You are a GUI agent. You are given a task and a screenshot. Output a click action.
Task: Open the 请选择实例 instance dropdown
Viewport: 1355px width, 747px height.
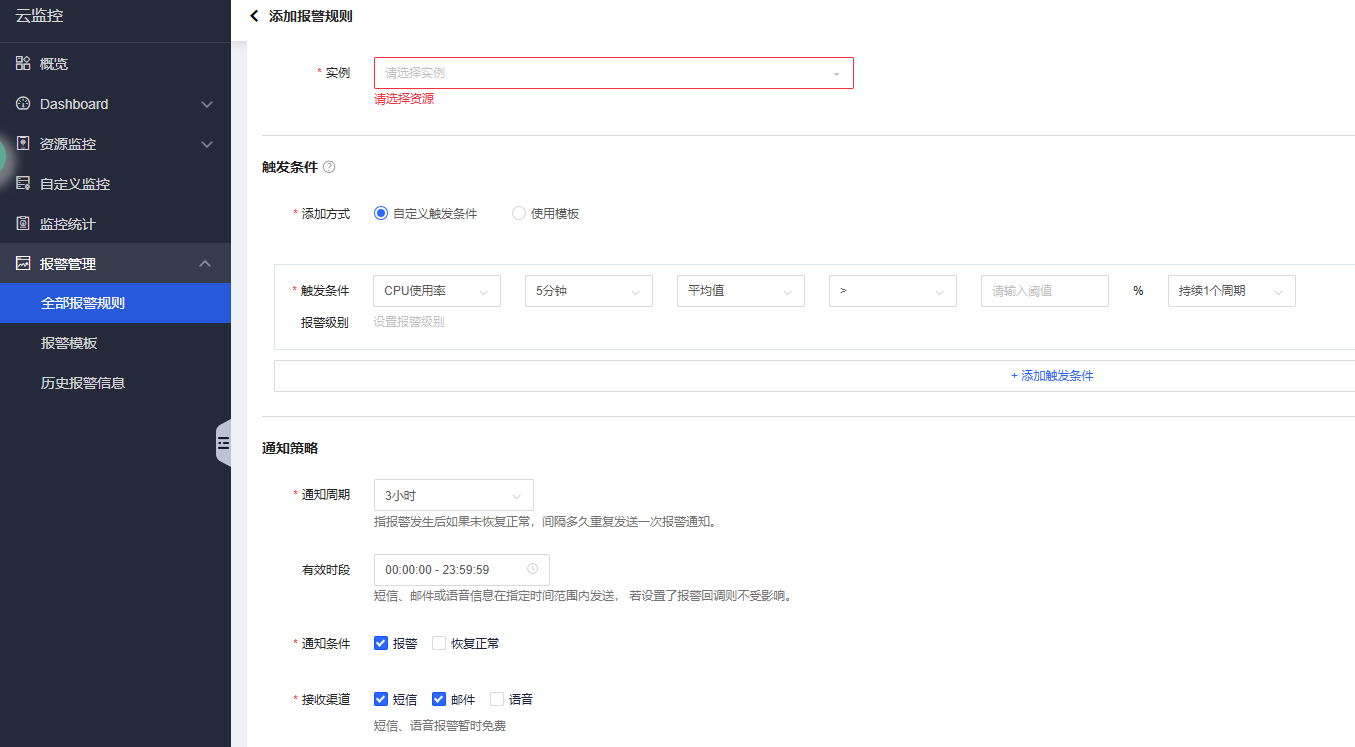(613, 73)
